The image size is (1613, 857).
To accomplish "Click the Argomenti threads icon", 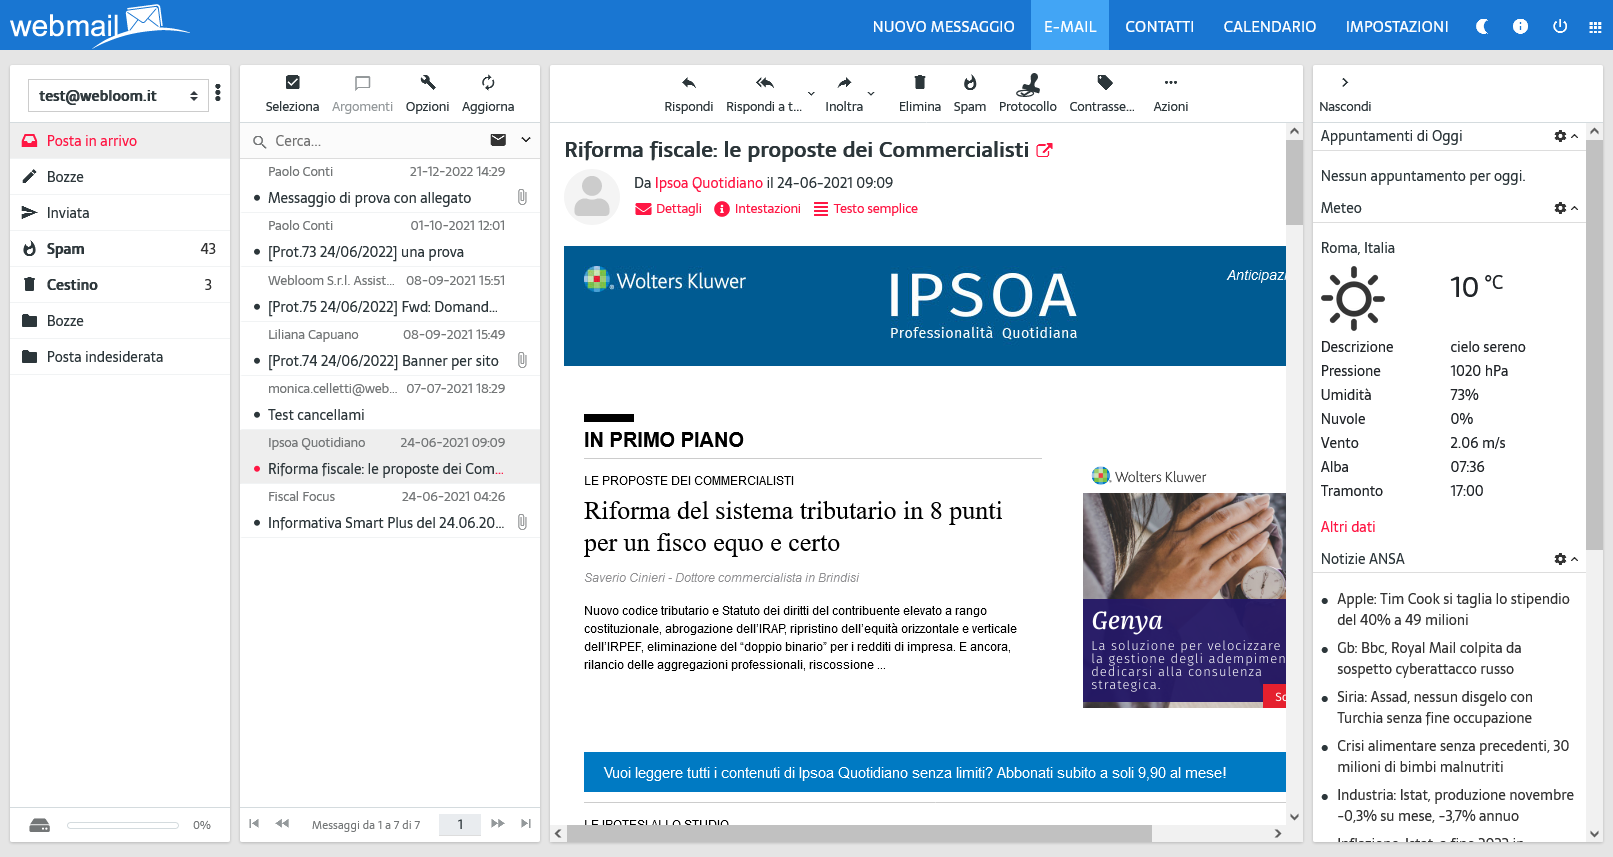I will (x=362, y=83).
